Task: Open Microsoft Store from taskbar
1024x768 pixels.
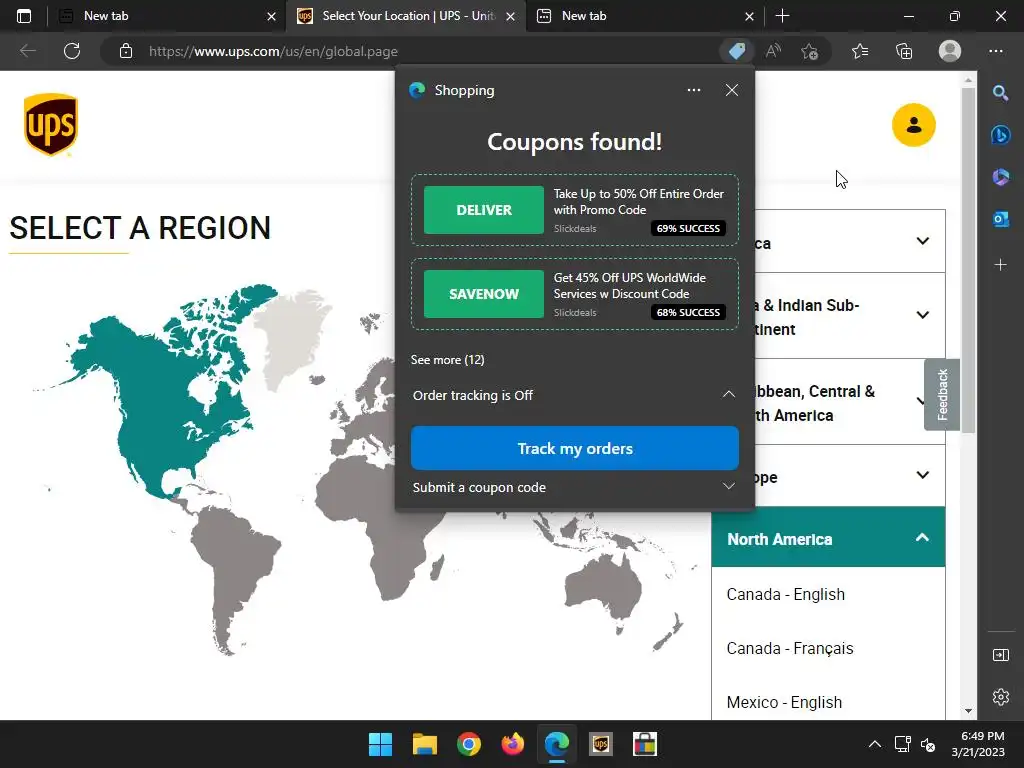Action: (x=645, y=744)
